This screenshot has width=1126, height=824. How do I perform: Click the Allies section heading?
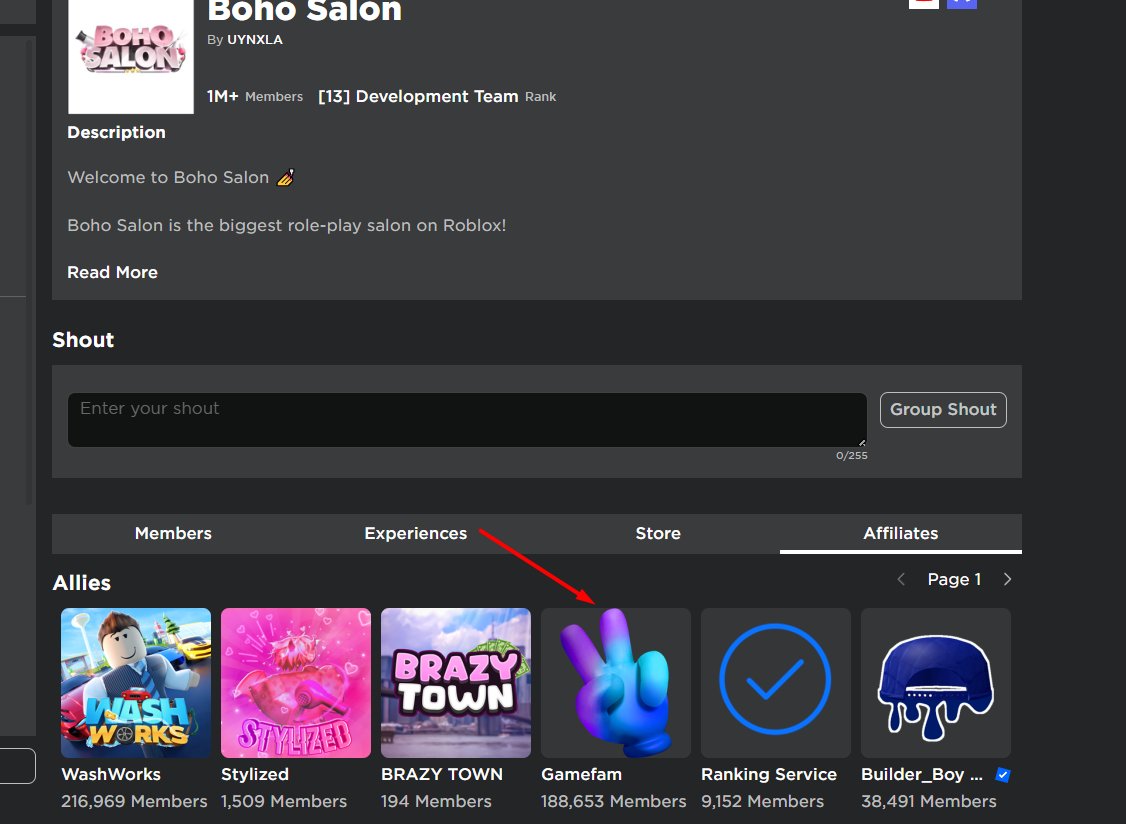coord(82,583)
